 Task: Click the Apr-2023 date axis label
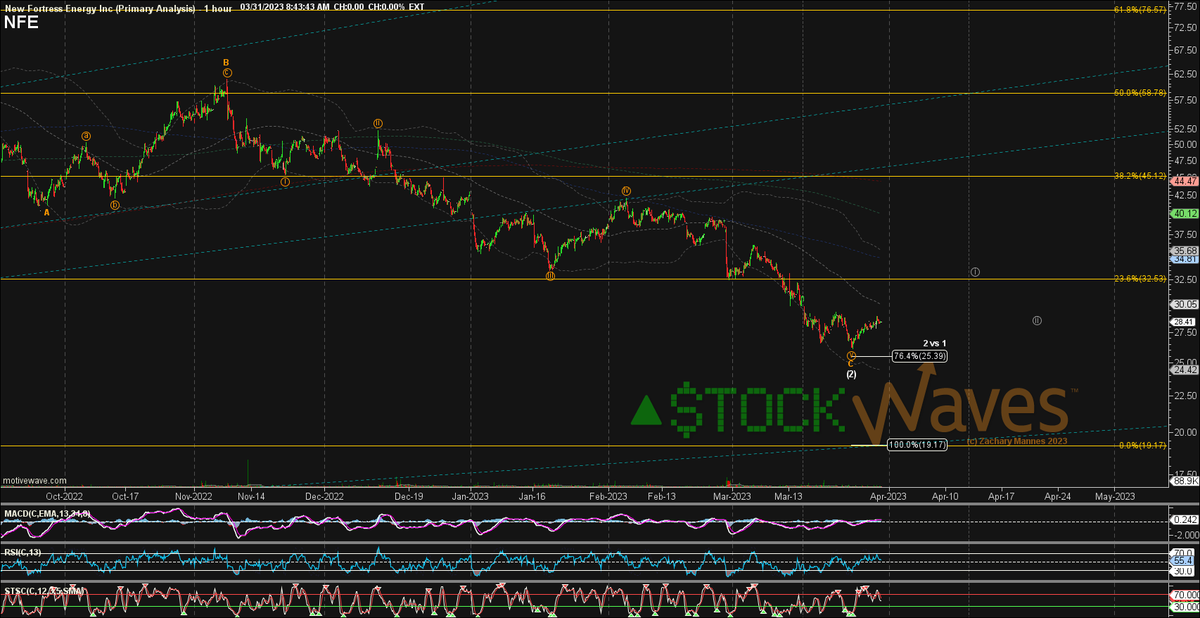click(x=887, y=495)
